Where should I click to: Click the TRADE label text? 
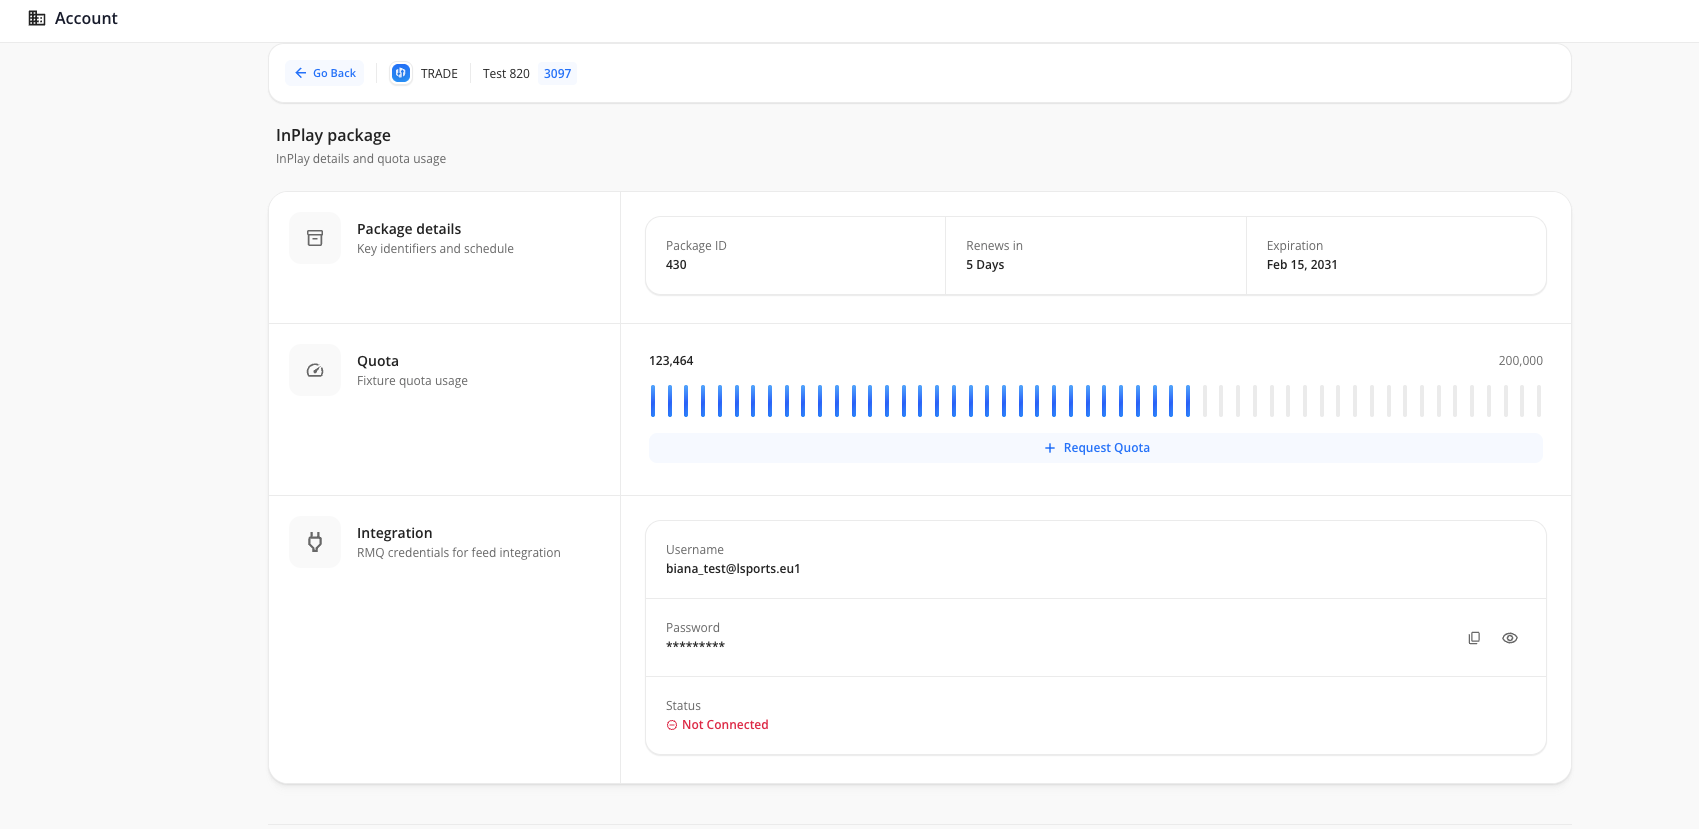tap(439, 73)
